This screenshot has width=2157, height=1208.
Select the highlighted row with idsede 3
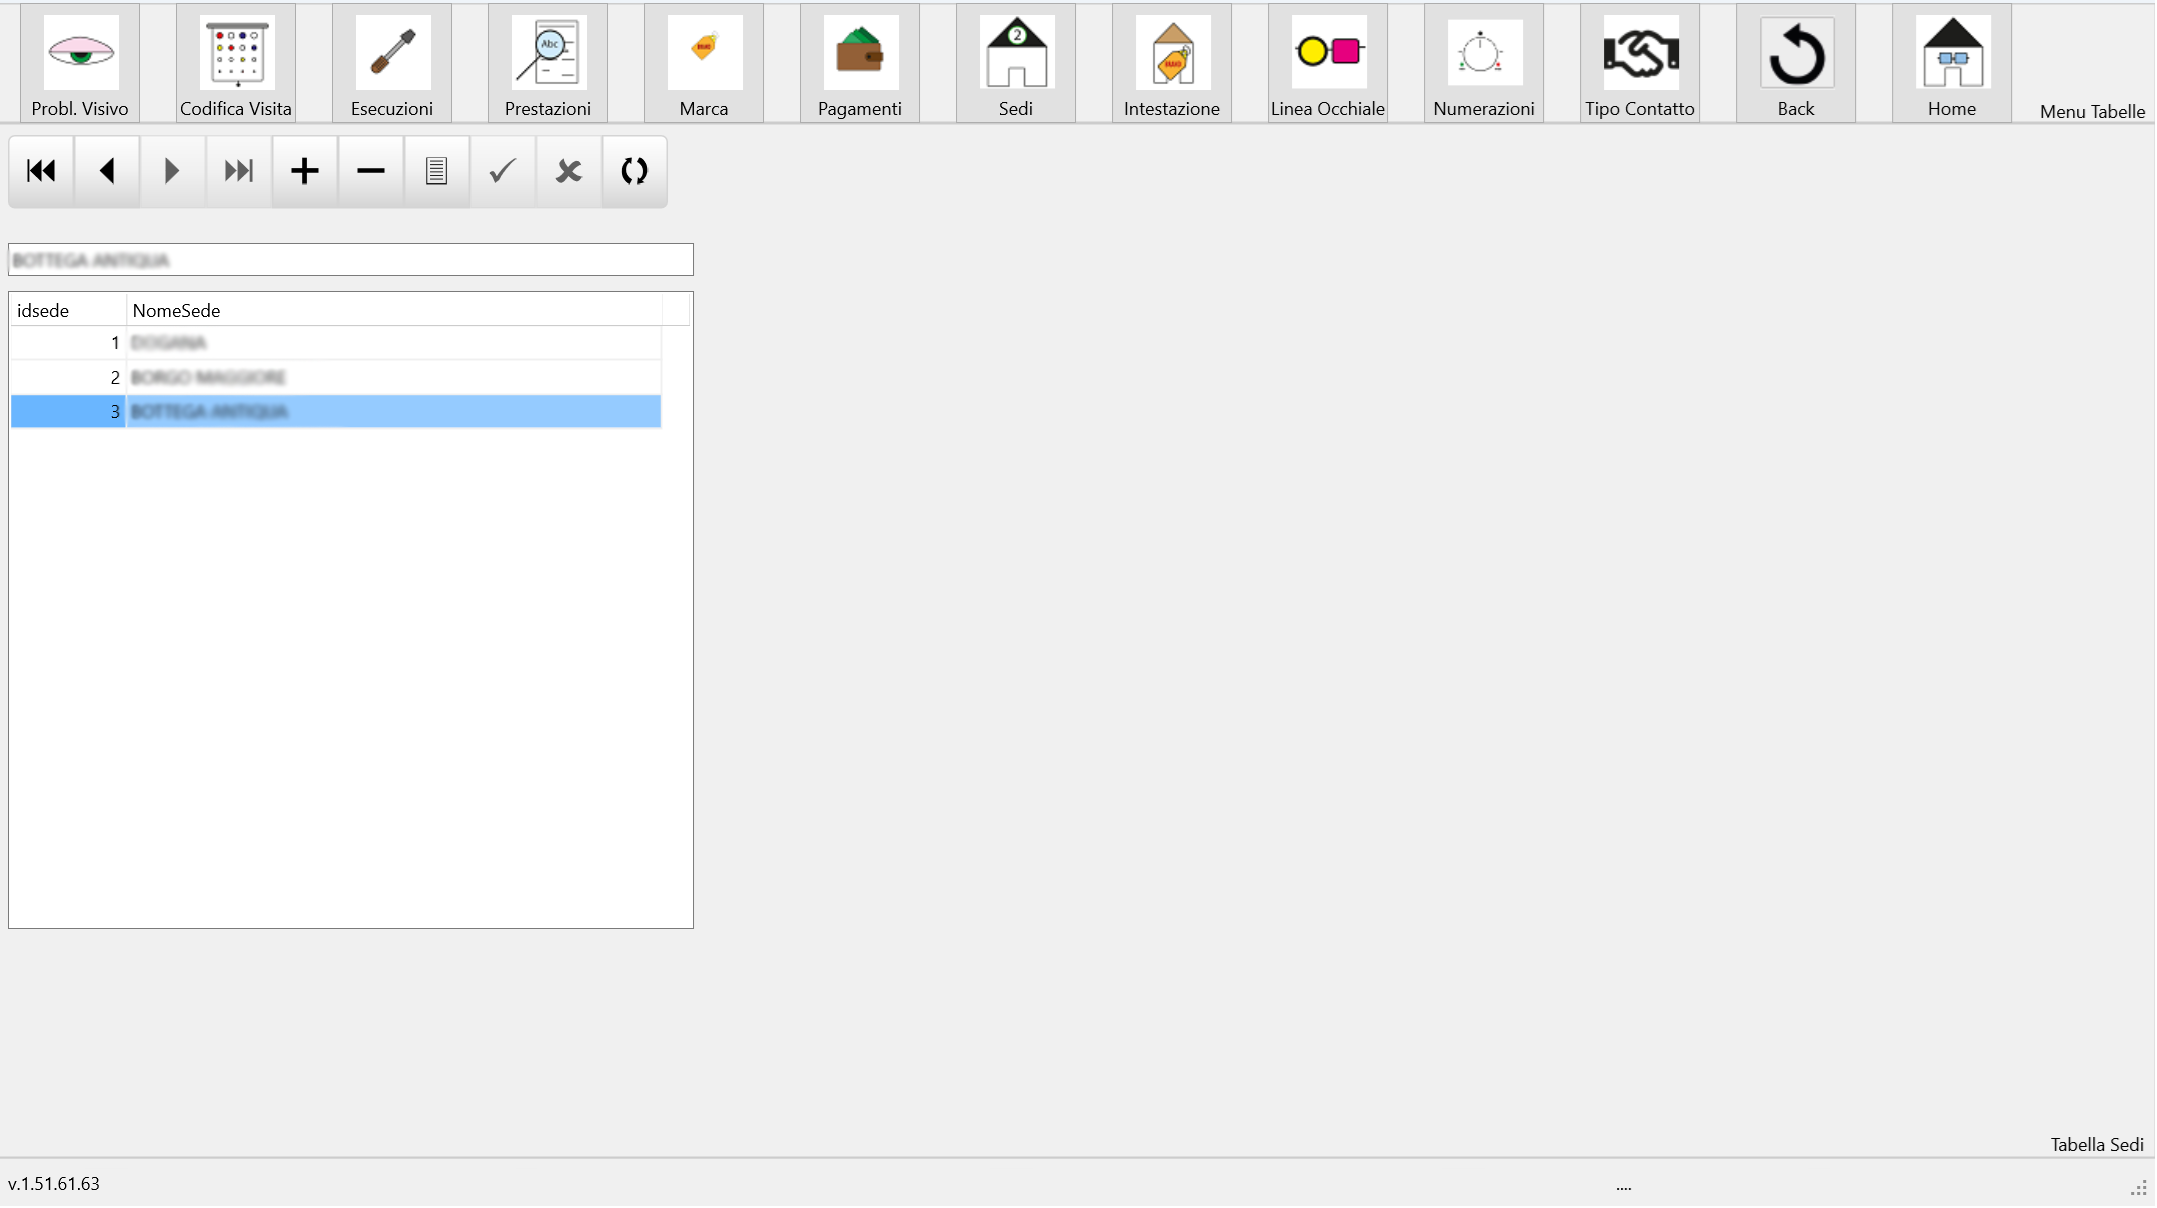click(x=336, y=411)
